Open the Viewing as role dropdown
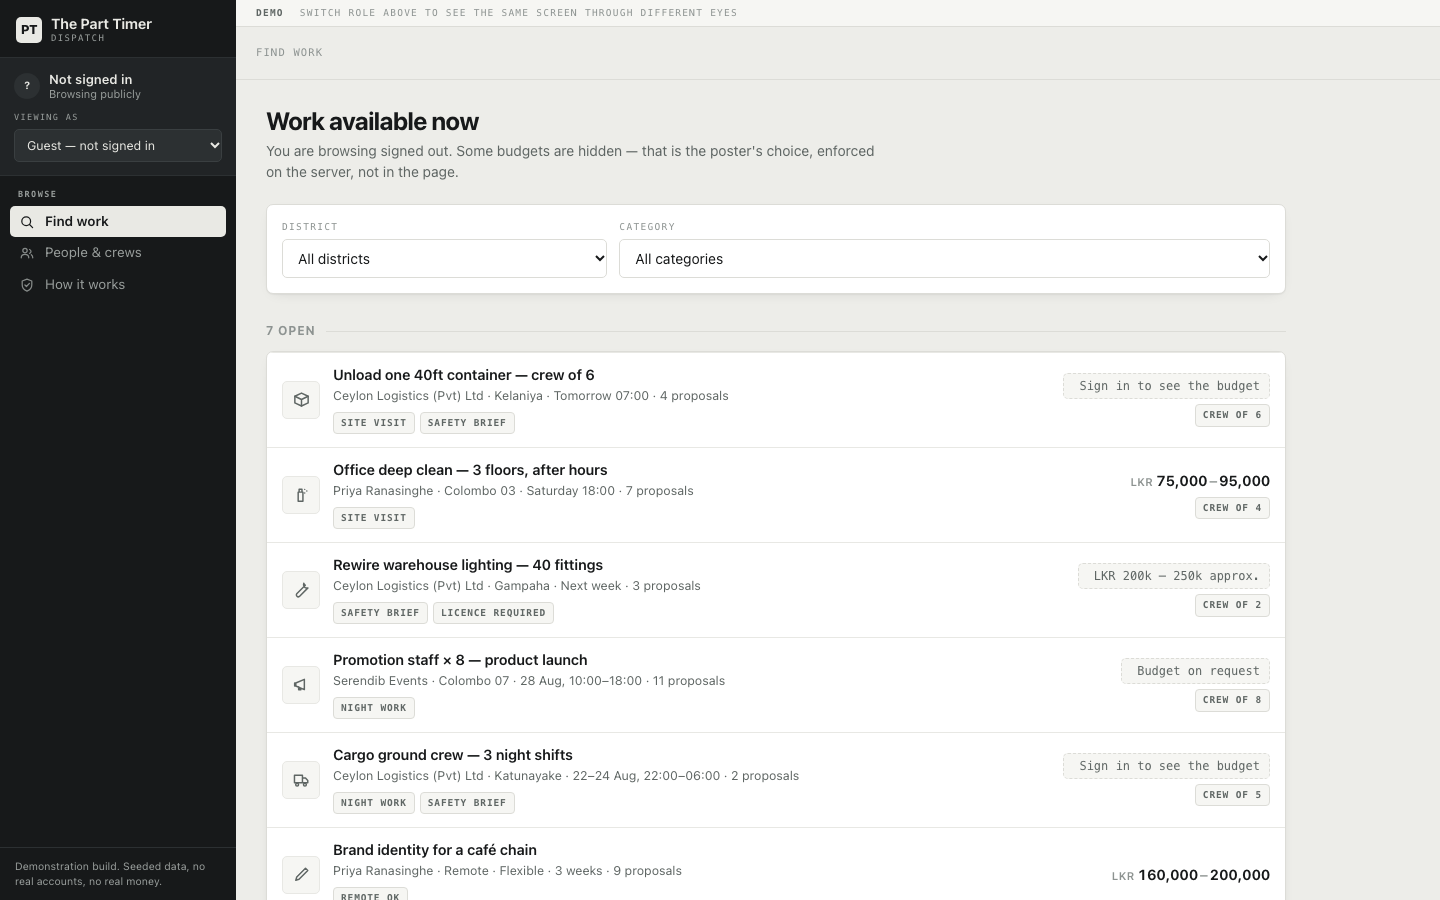This screenshot has height=900, width=1440. coord(118,146)
